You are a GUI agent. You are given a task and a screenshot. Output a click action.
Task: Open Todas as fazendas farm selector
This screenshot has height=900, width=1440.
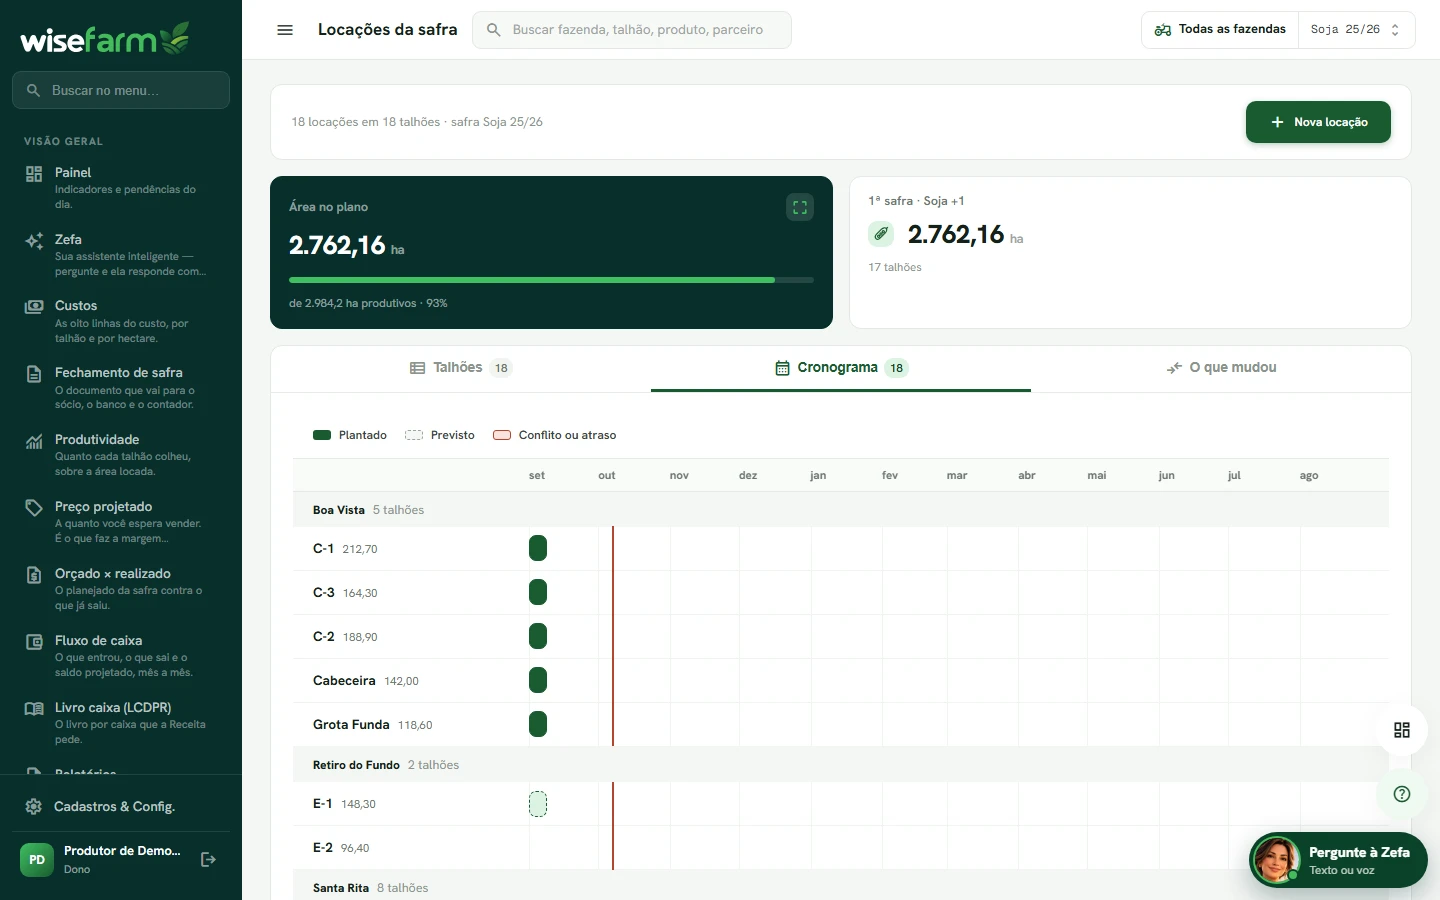click(1220, 30)
